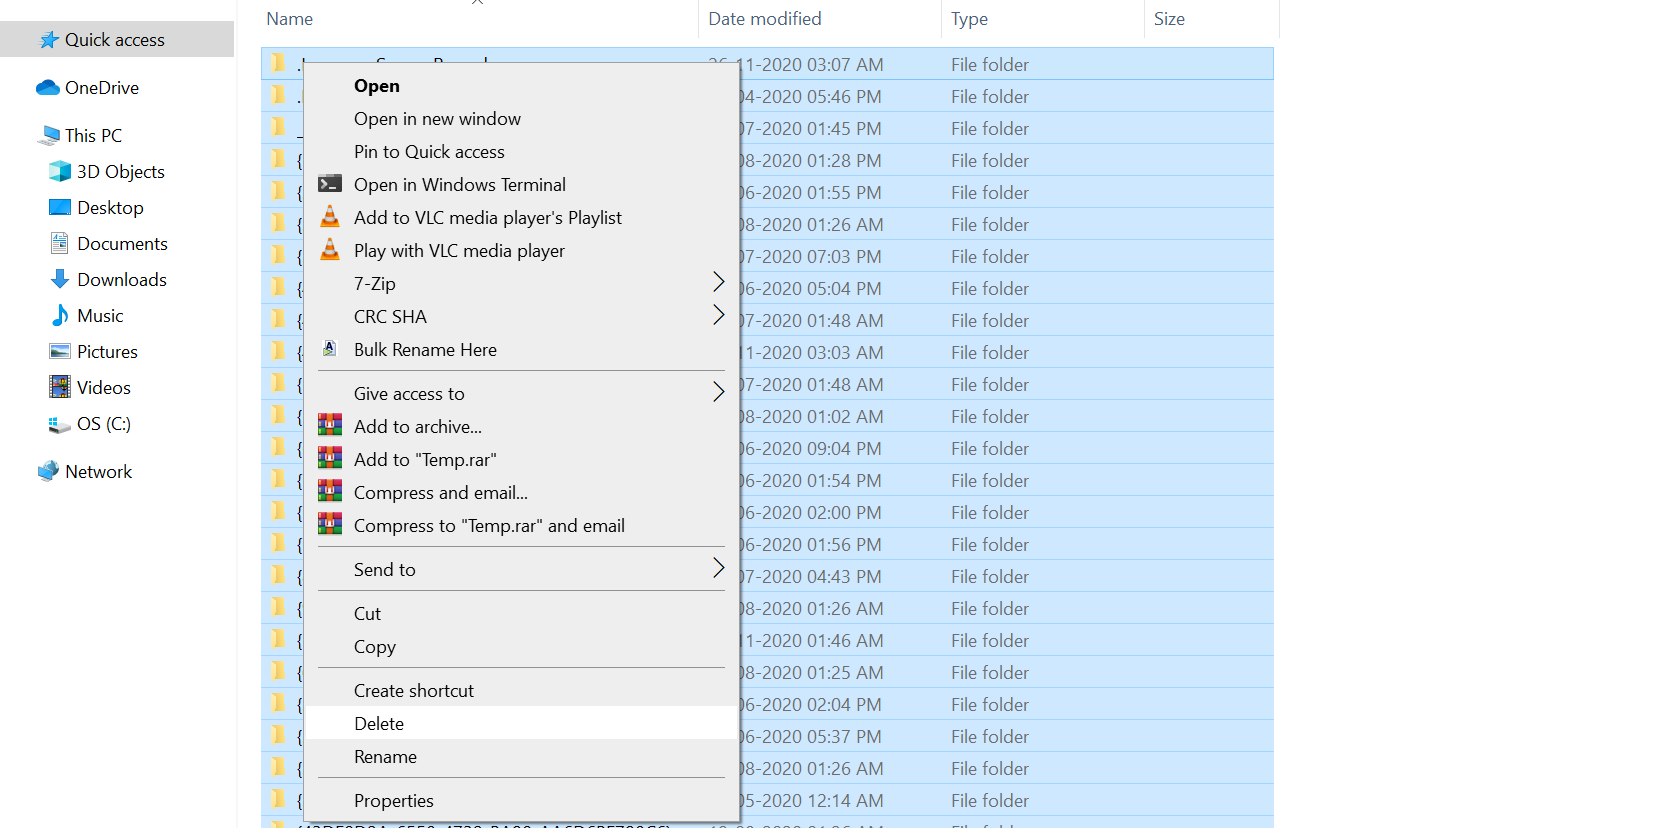This screenshot has width=1657, height=828.
Task: Choose Delete from the context menu
Action: [x=379, y=723]
